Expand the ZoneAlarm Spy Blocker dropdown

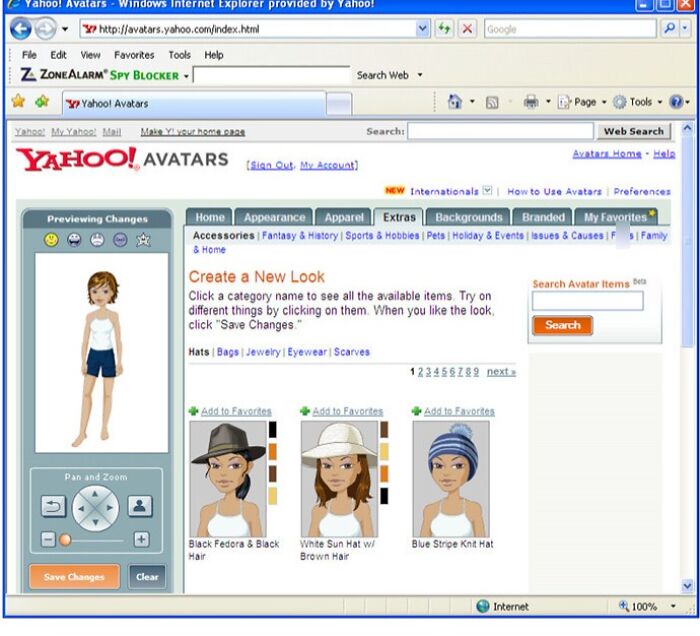pos(186,76)
